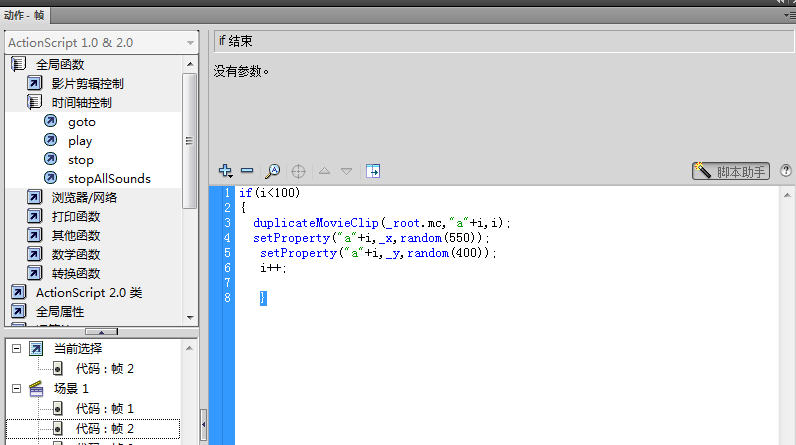Move selected action up with triangle arrow

click(324, 171)
